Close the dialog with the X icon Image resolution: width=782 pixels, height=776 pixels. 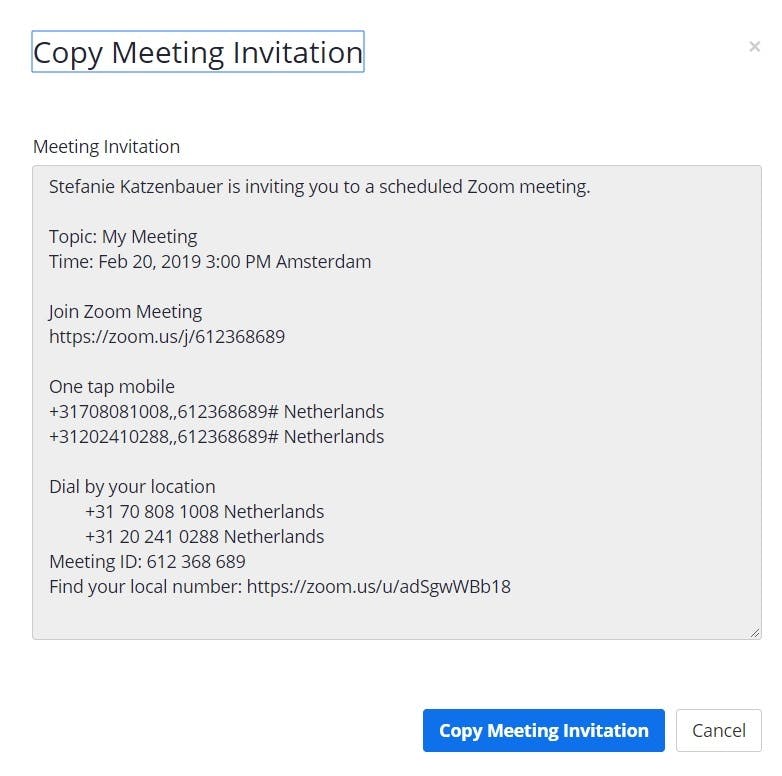(754, 47)
